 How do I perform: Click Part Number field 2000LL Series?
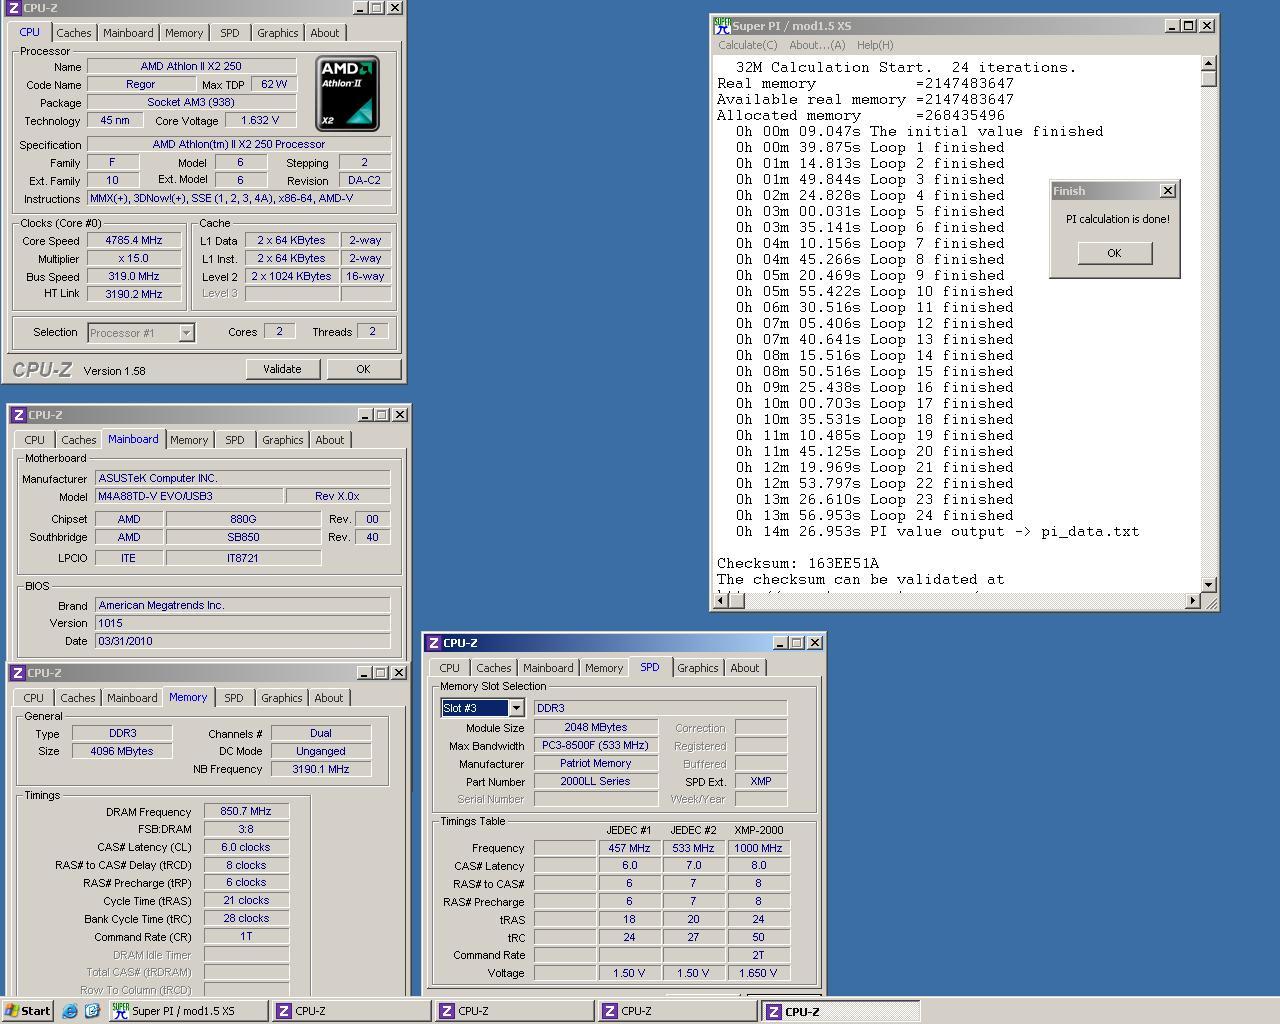tap(595, 781)
